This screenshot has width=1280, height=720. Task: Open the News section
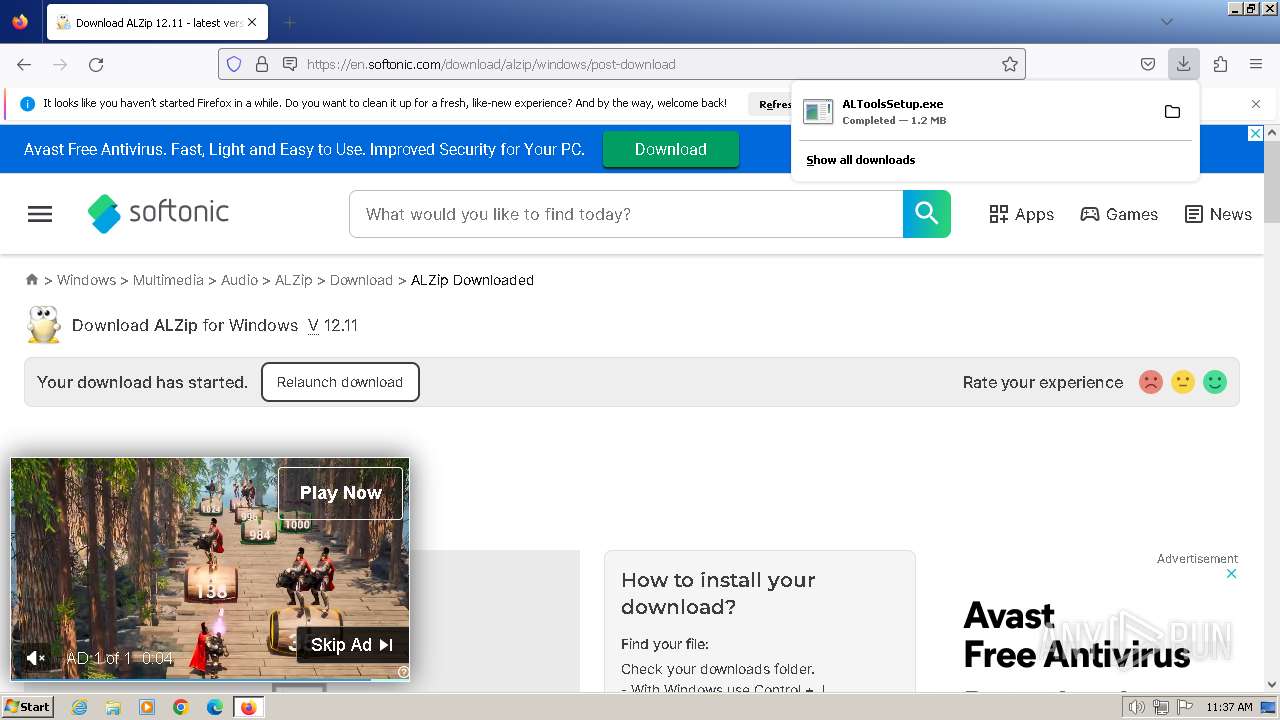pos(1218,214)
